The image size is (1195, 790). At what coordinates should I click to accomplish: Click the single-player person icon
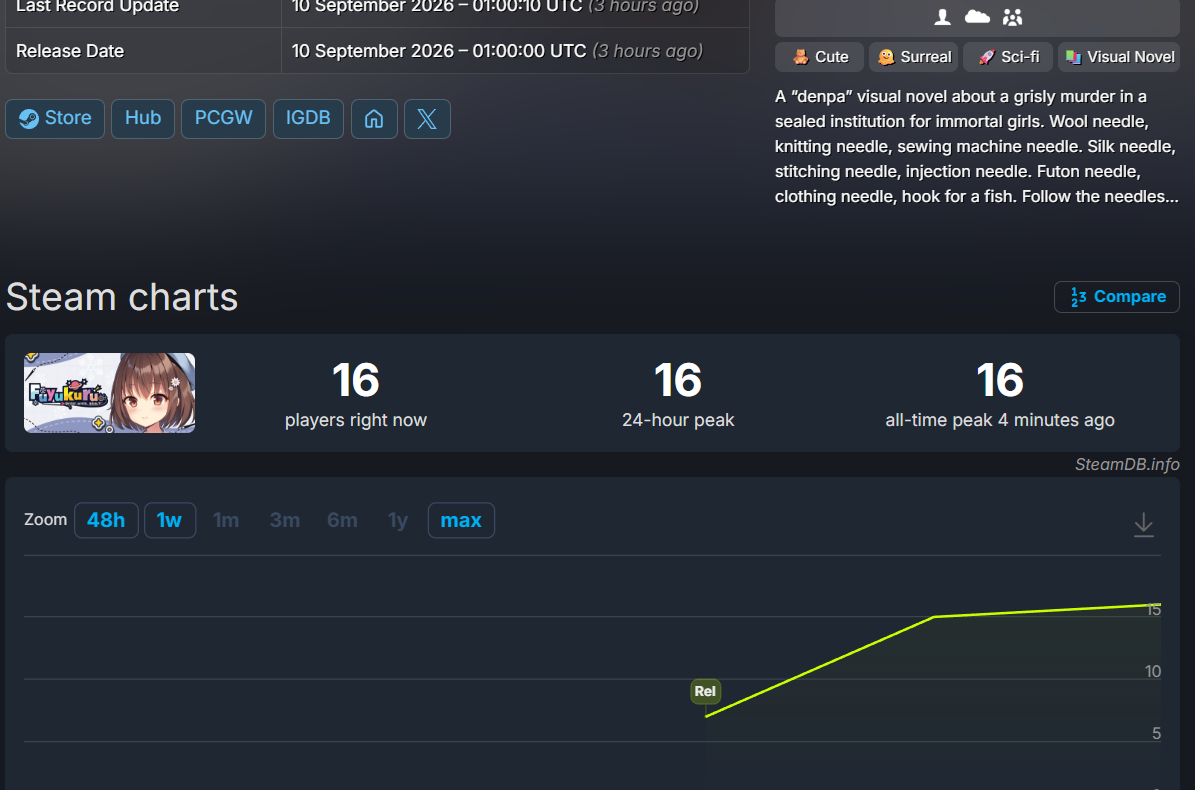click(x=943, y=17)
